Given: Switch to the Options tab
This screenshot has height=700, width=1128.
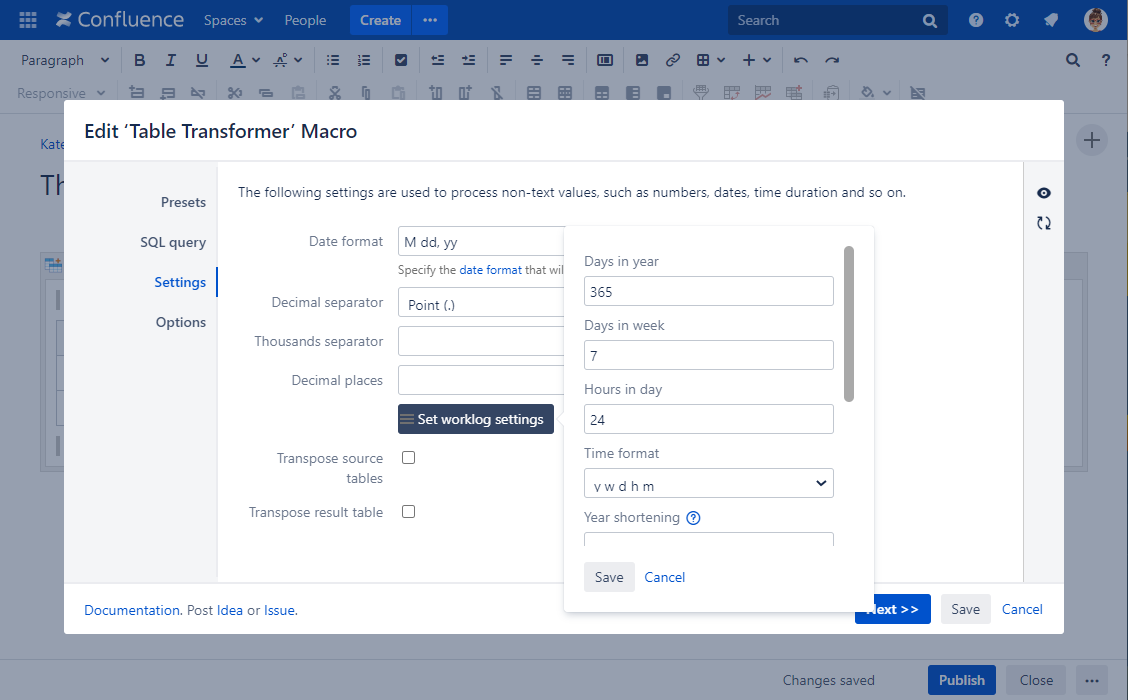Looking at the screenshot, I should click(x=181, y=322).
